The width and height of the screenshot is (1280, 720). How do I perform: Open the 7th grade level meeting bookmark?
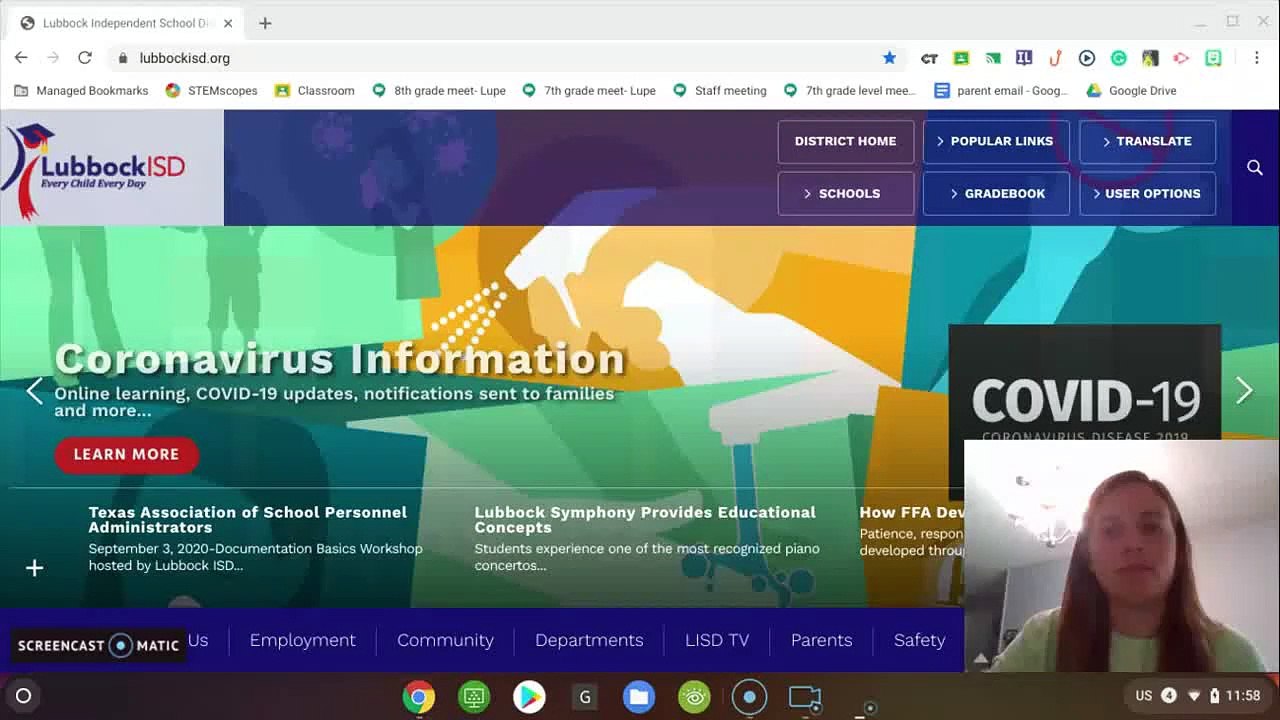point(849,90)
